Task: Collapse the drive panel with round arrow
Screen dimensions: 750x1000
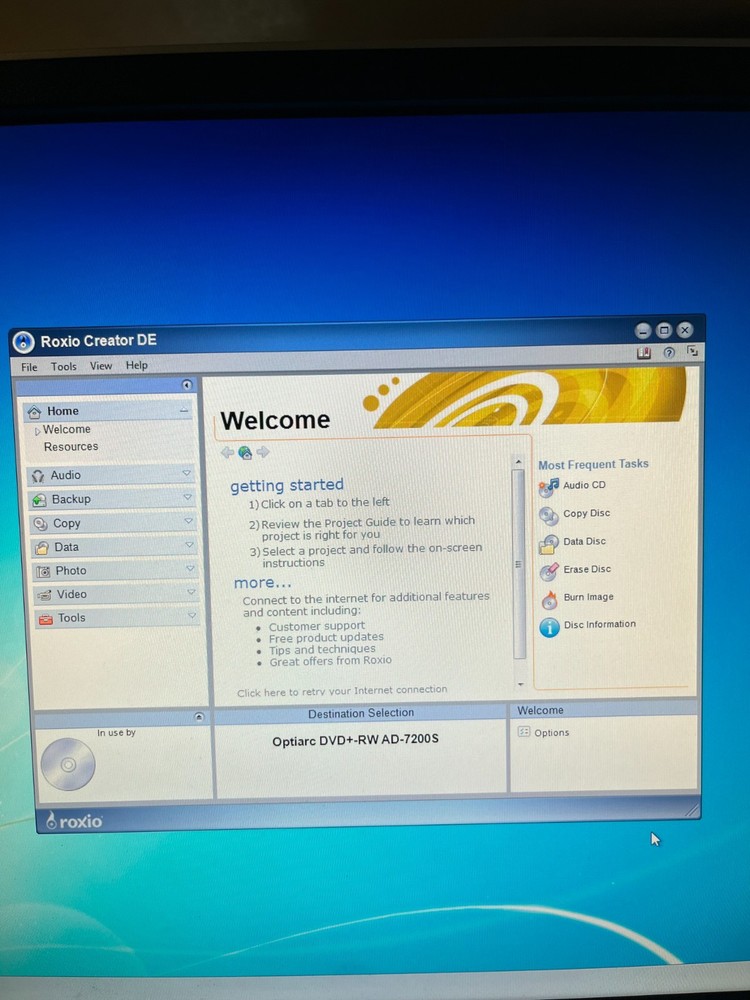Action: point(198,717)
